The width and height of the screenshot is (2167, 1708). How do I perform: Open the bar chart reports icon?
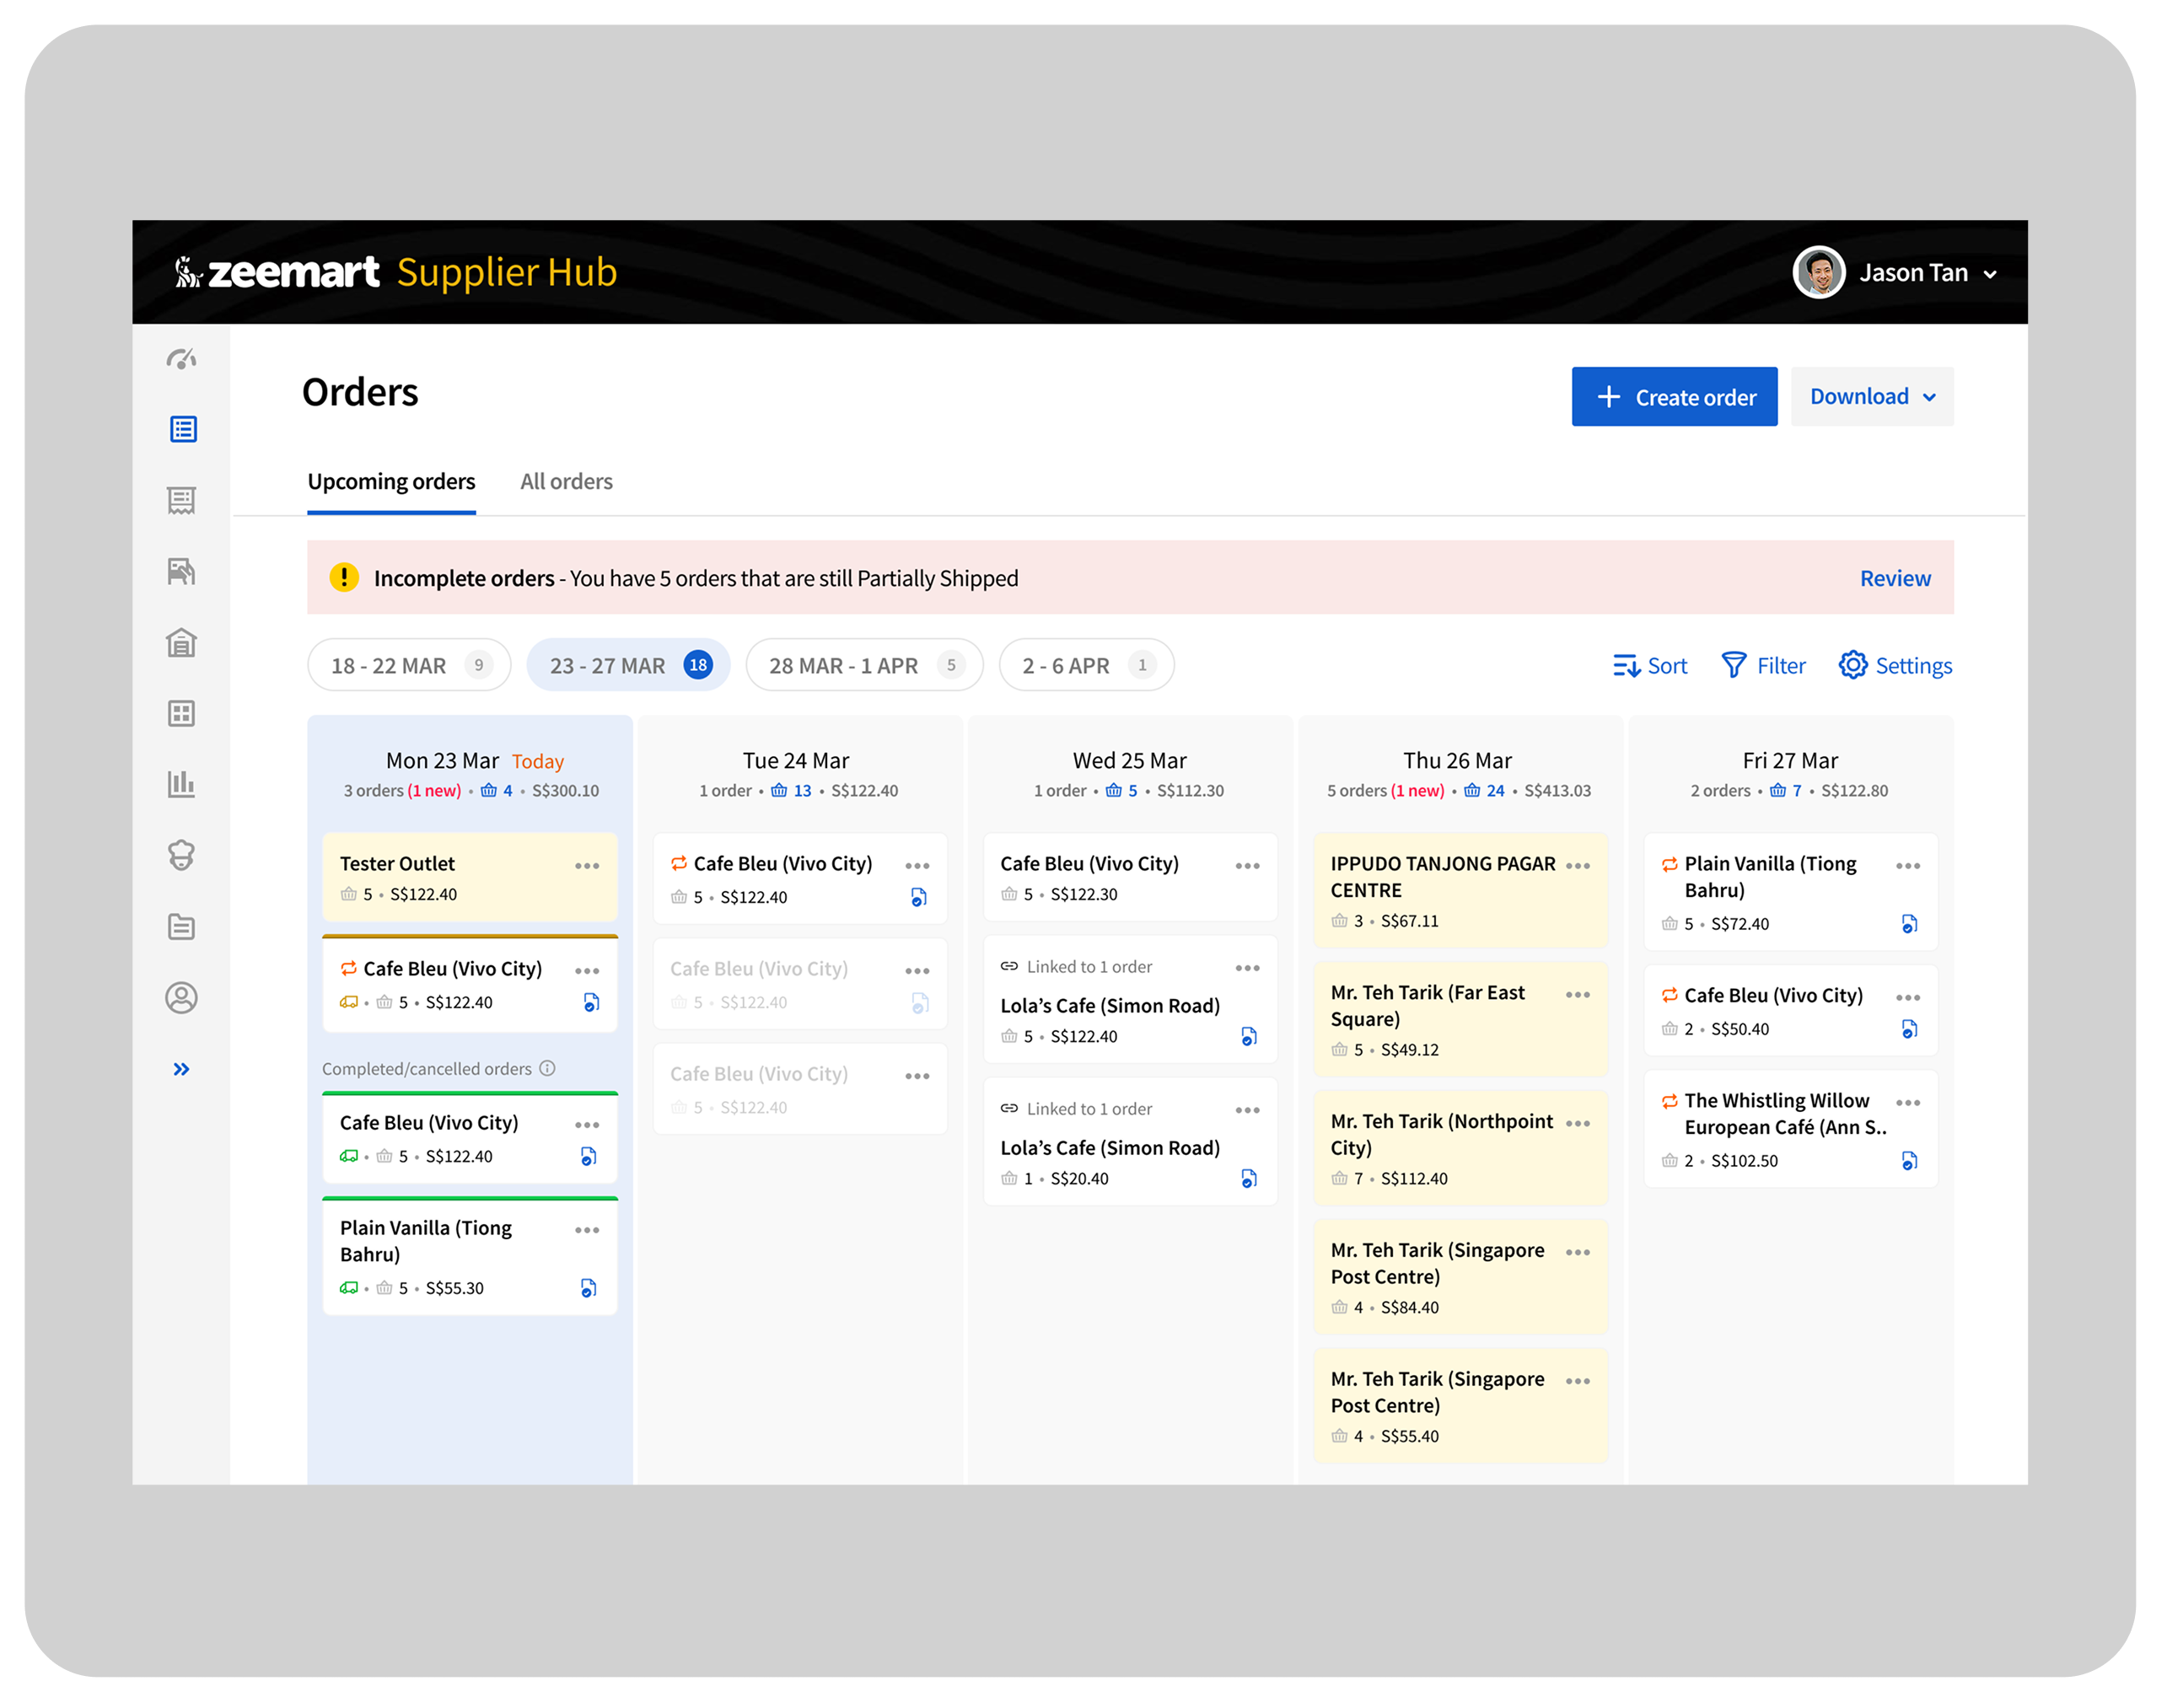[181, 785]
